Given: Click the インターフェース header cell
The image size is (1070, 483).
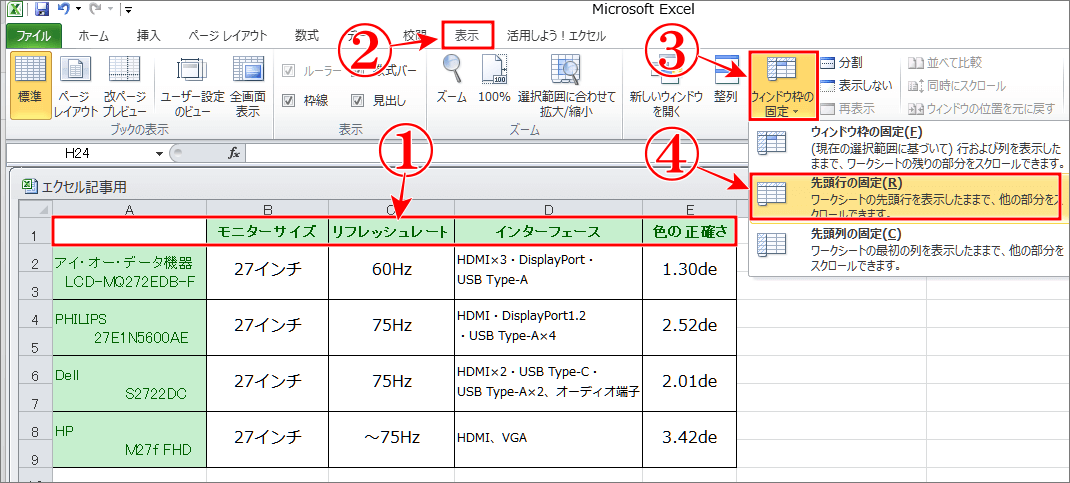Looking at the screenshot, I should click(x=548, y=232).
